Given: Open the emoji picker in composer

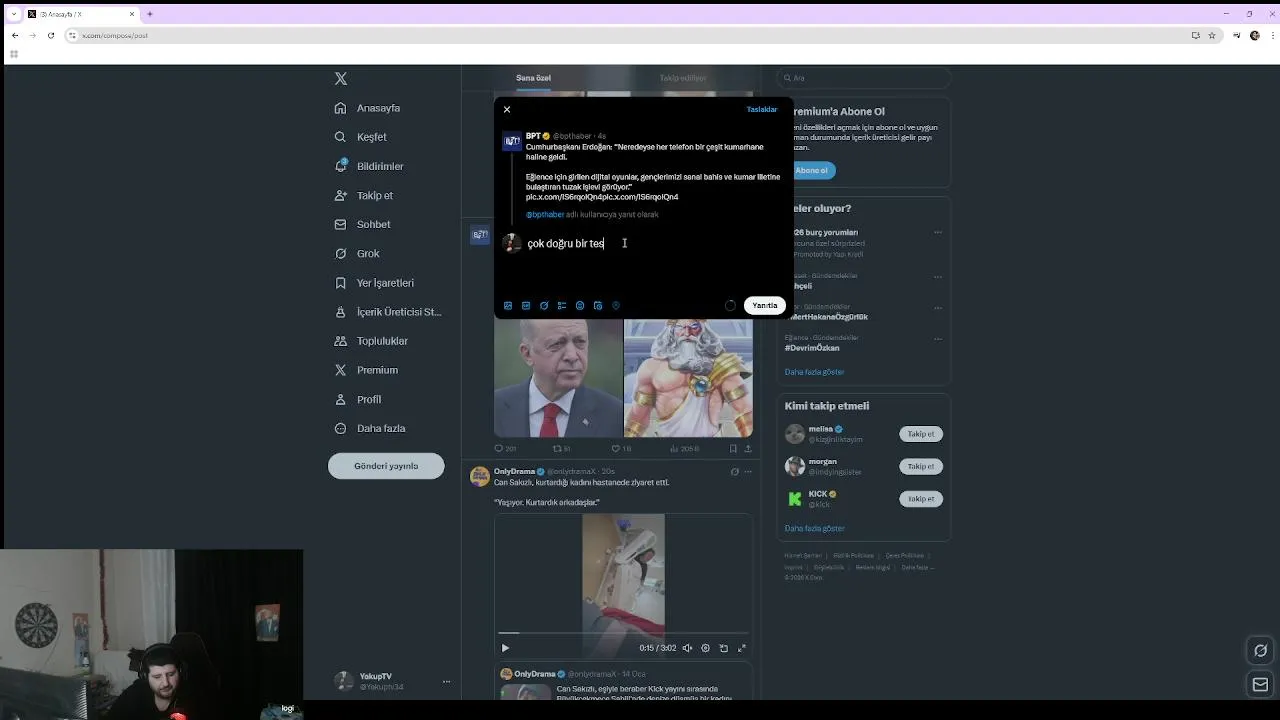Looking at the screenshot, I should point(580,306).
